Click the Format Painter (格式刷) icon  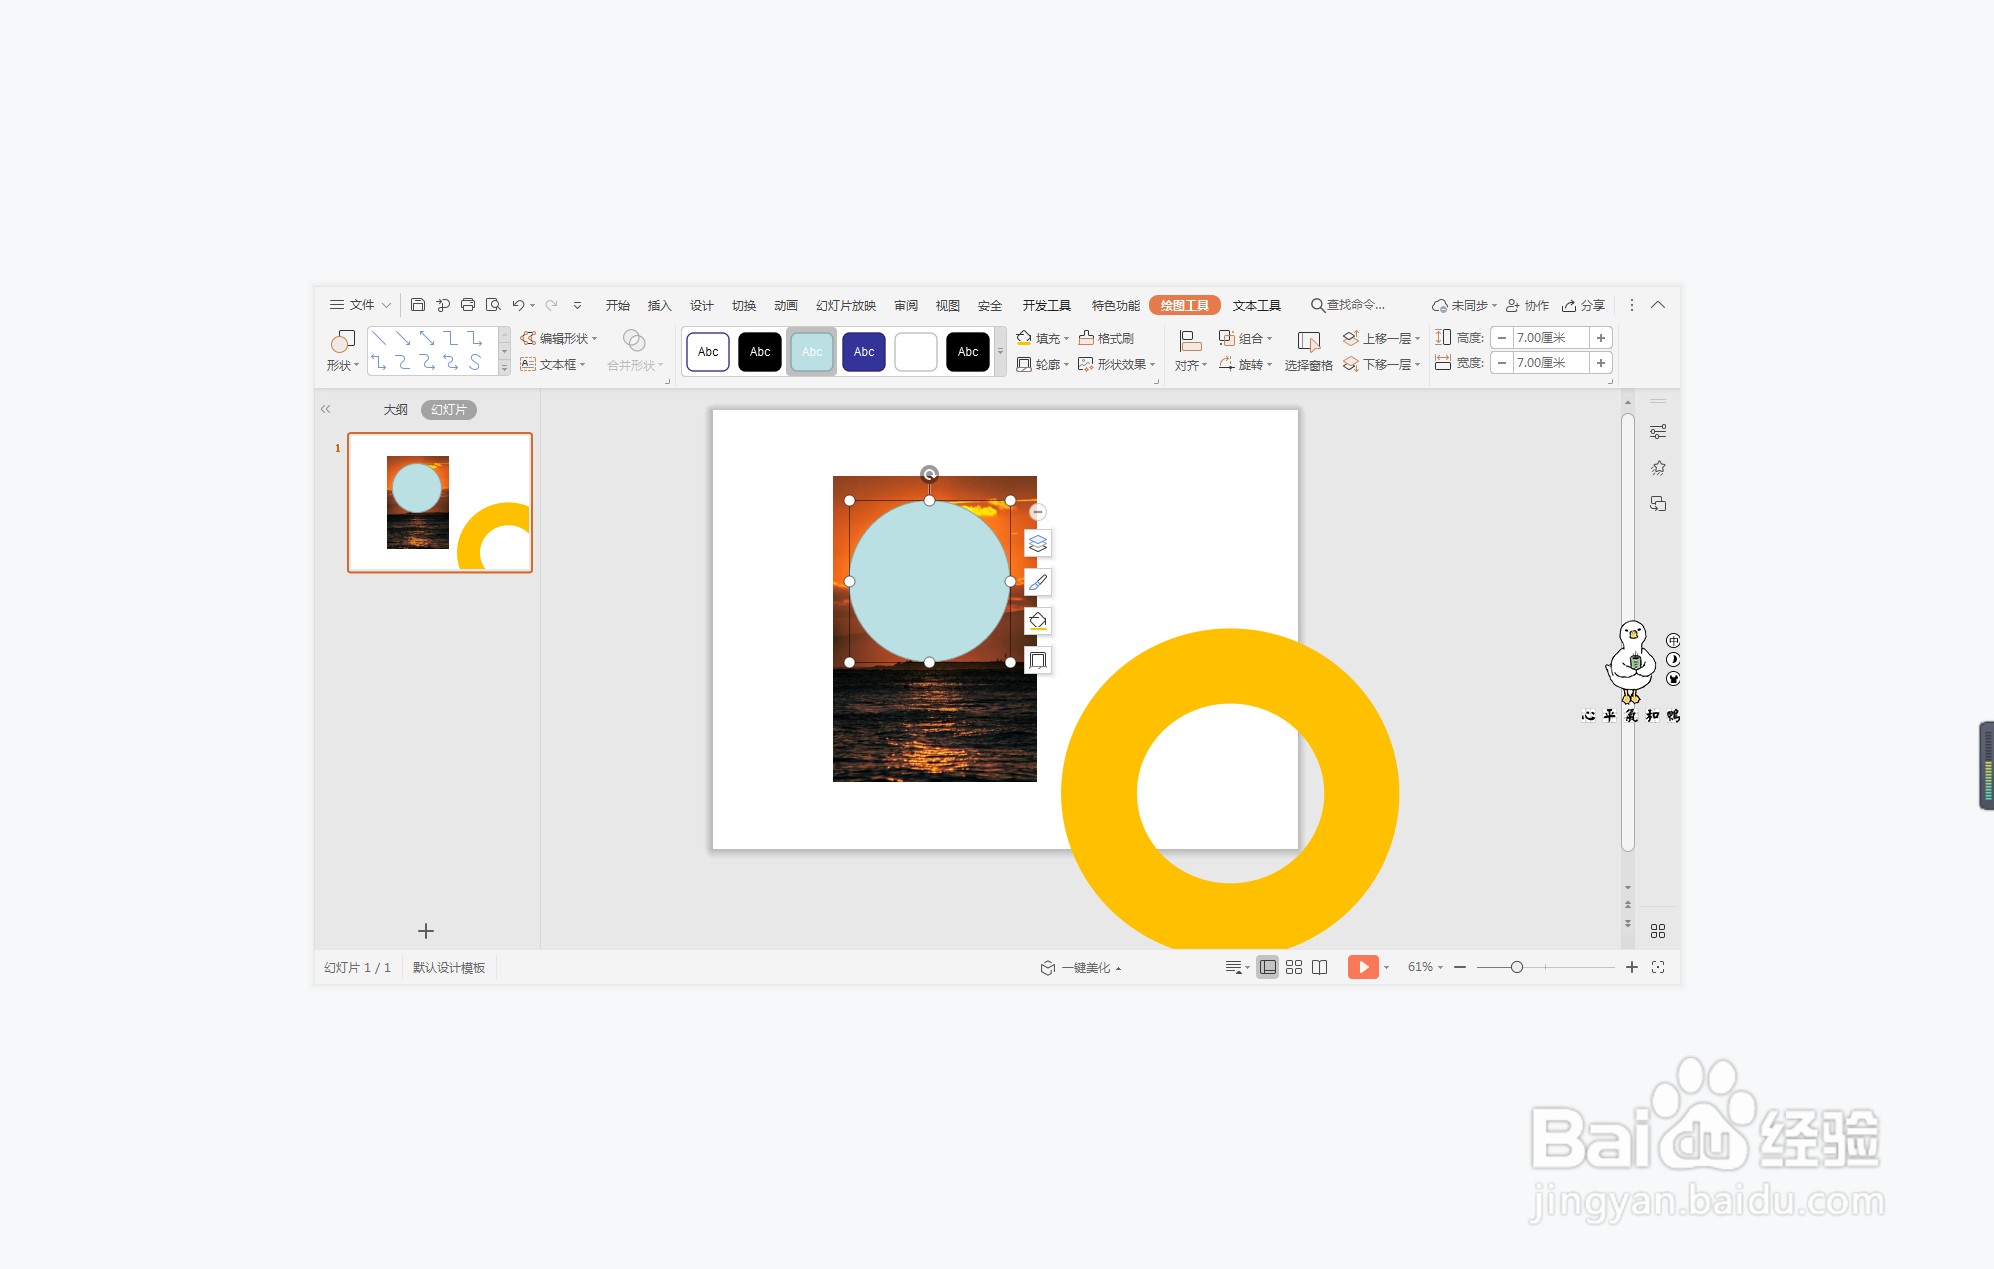(1086, 338)
